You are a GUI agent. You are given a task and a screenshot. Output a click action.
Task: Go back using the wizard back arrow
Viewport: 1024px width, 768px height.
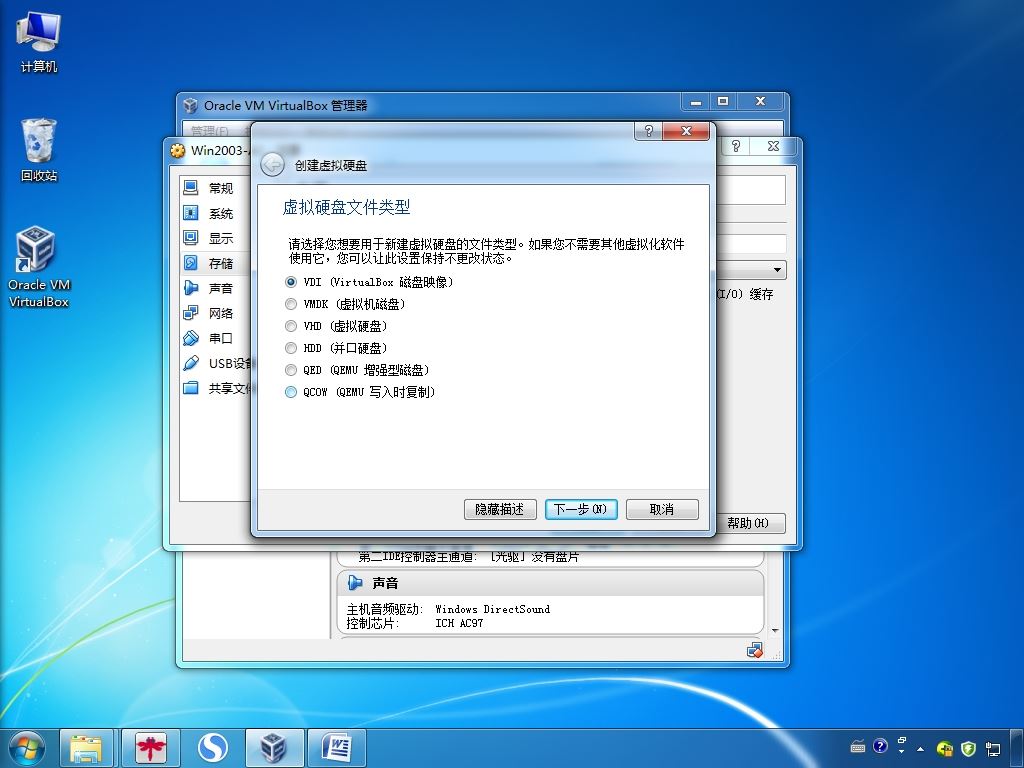tap(272, 165)
